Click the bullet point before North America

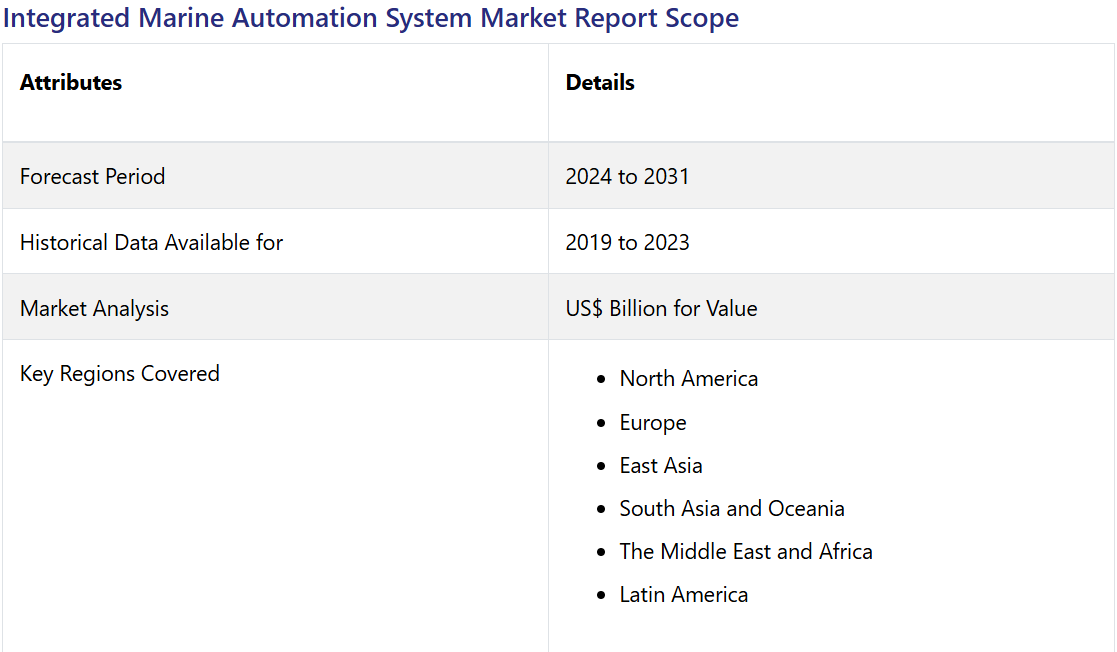tap(600, 380)
